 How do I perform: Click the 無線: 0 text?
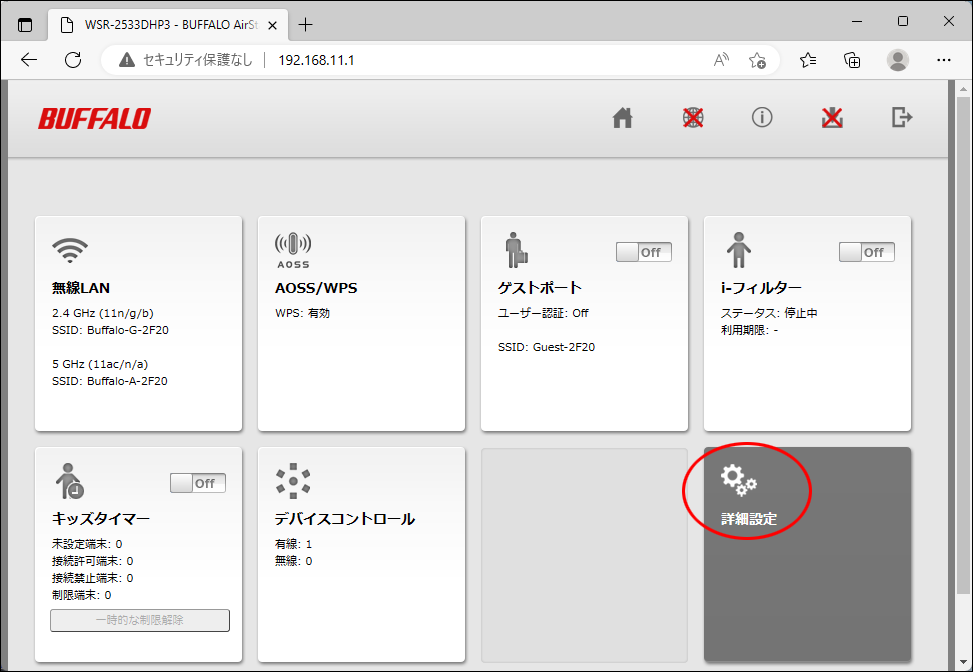294,561
